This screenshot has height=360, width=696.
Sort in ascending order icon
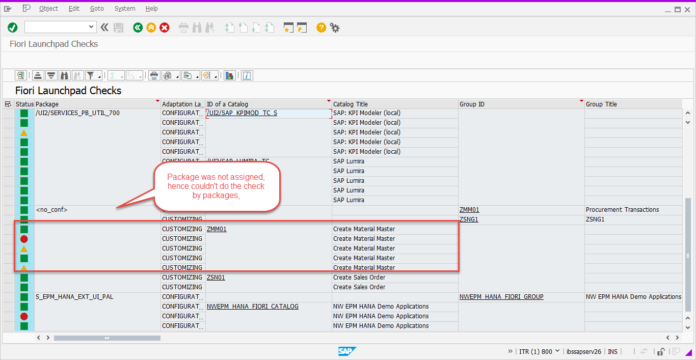[38, 75]
